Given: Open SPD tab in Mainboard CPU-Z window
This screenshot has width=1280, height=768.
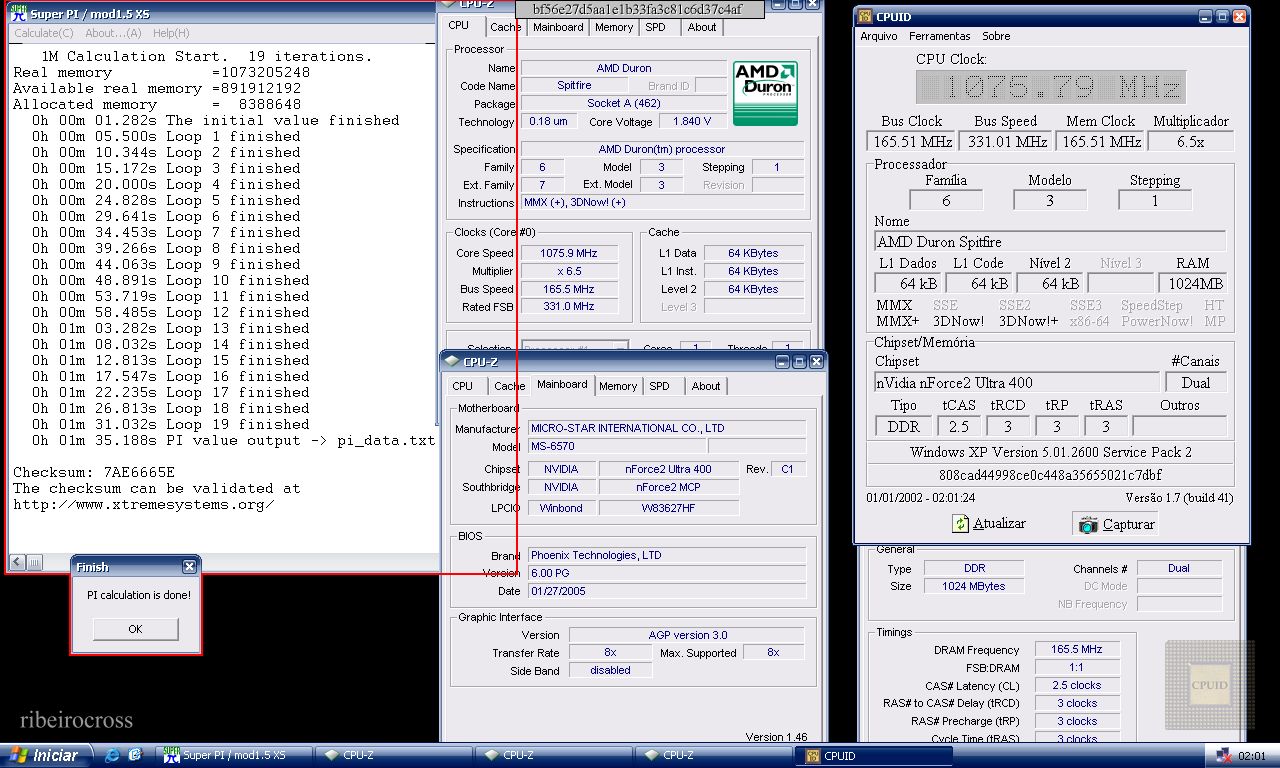Looking at the screenshot, I should 660,386.
